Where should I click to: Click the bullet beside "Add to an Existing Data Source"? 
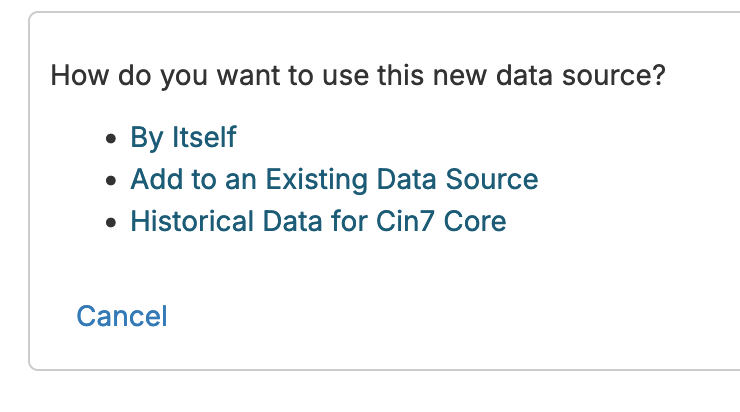112,181
